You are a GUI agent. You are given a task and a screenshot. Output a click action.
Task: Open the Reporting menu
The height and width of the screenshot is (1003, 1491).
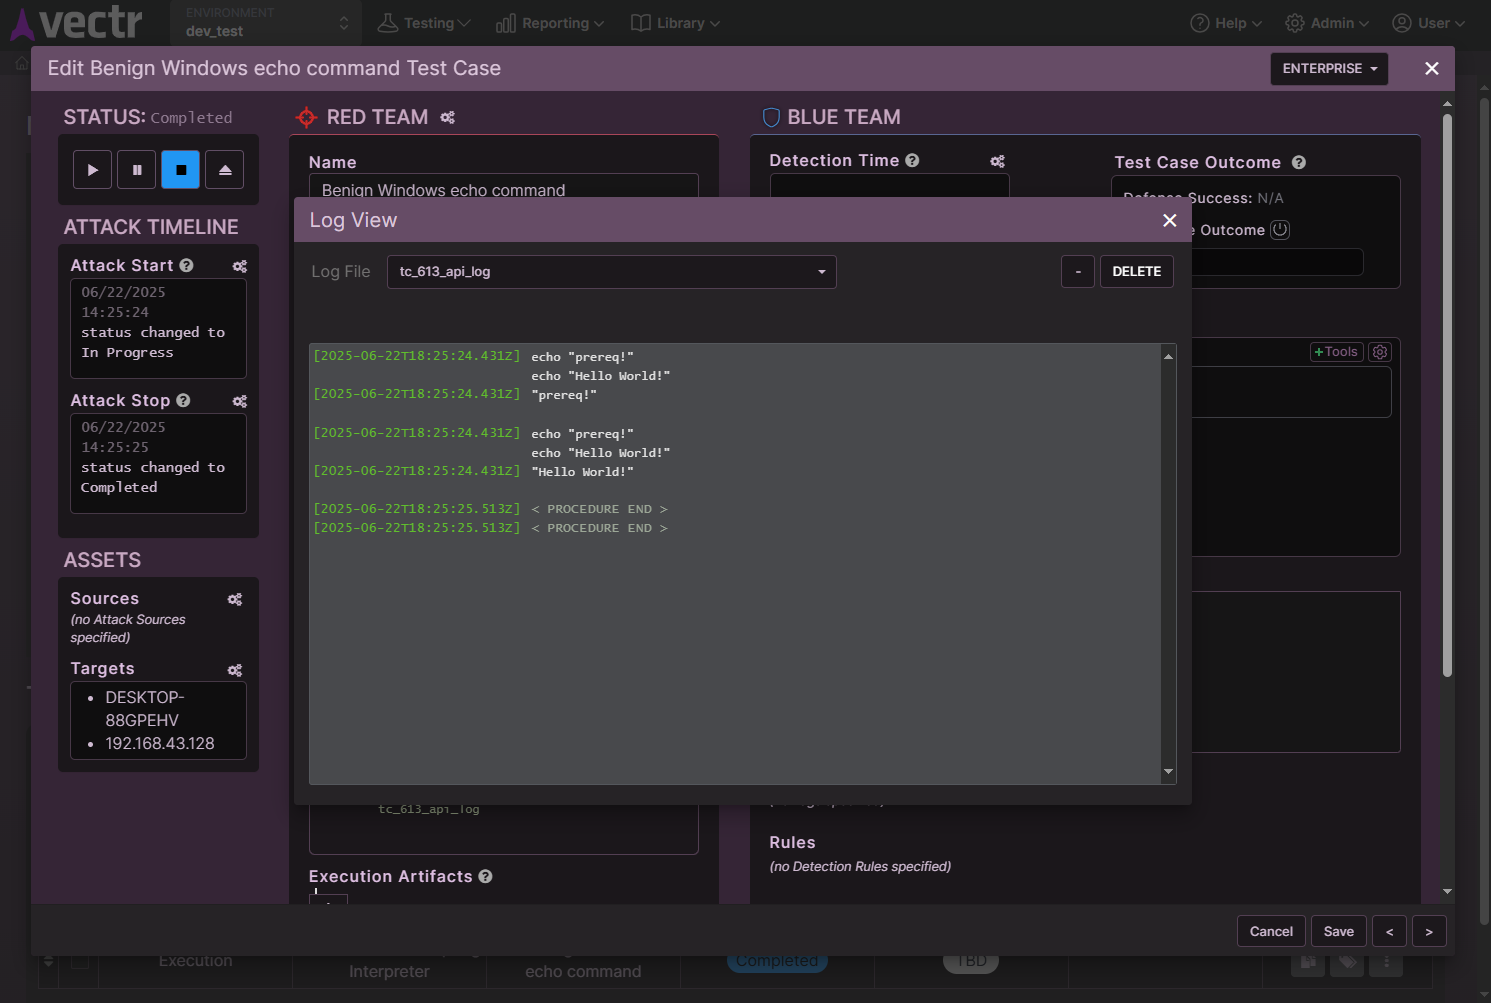coord(549,22)
